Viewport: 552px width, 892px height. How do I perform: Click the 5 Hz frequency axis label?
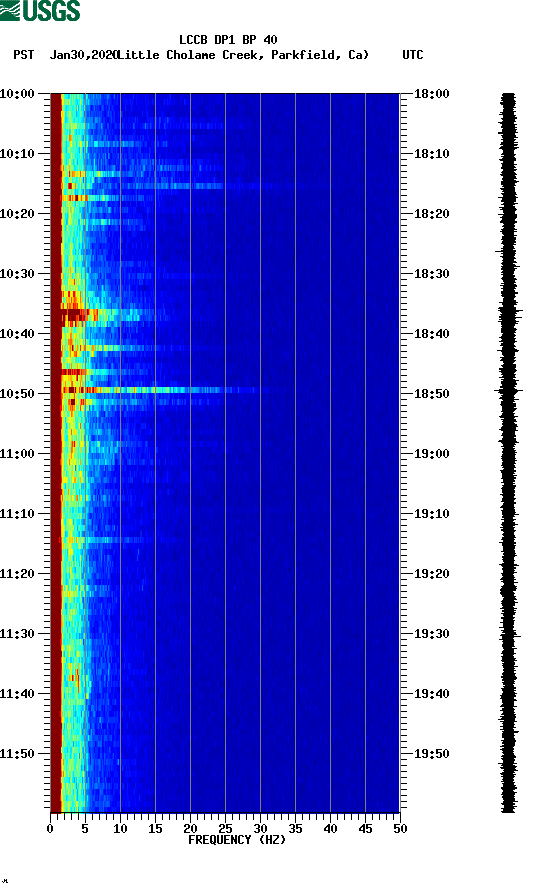pos(85,829)
